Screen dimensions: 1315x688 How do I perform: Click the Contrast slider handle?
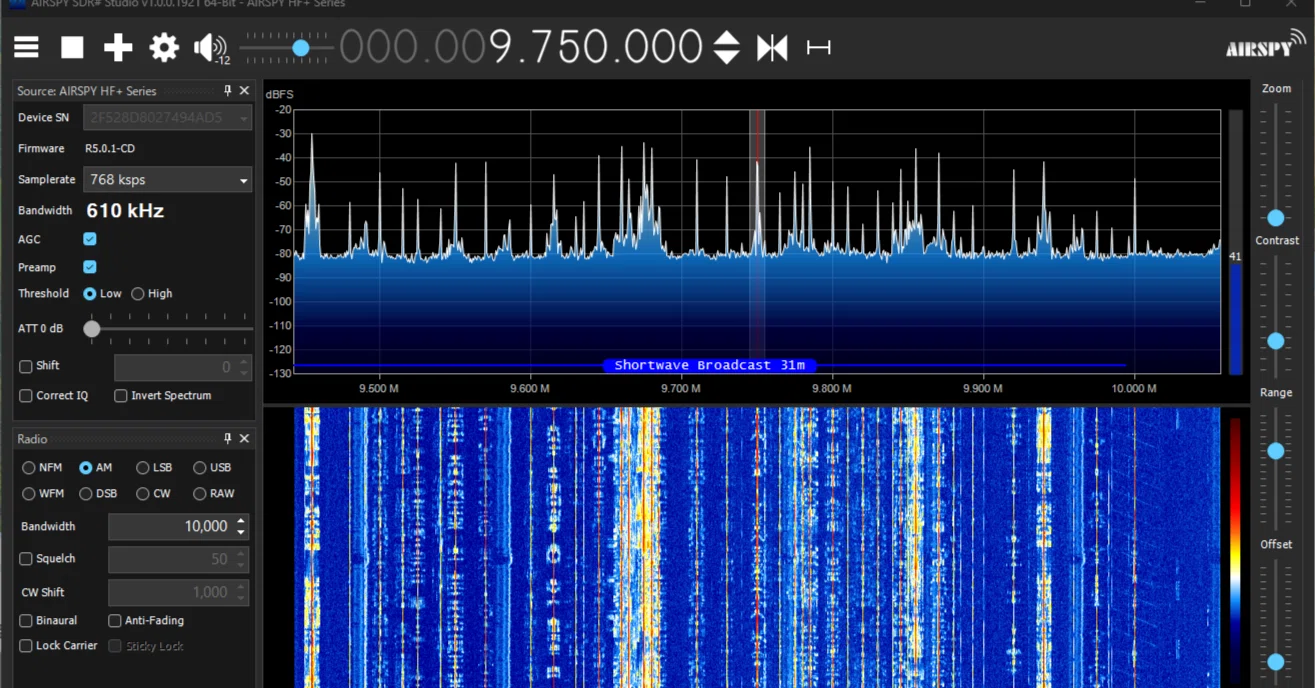1276,341
